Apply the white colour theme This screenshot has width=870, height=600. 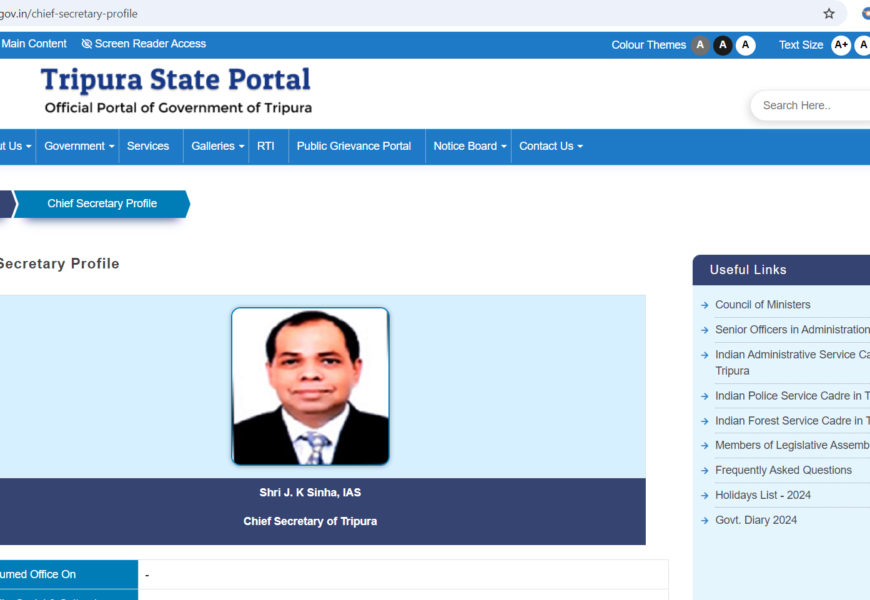point(746,45)
